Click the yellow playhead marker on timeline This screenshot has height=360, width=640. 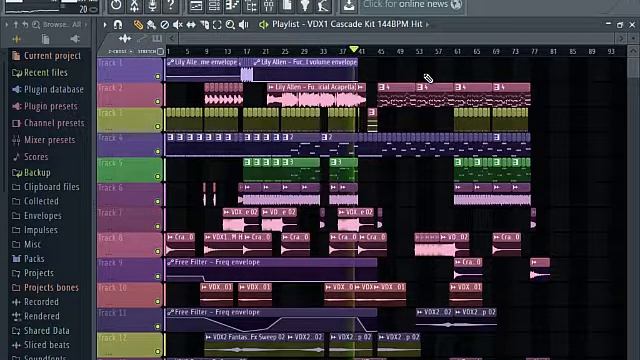click(x=354, y=49)
